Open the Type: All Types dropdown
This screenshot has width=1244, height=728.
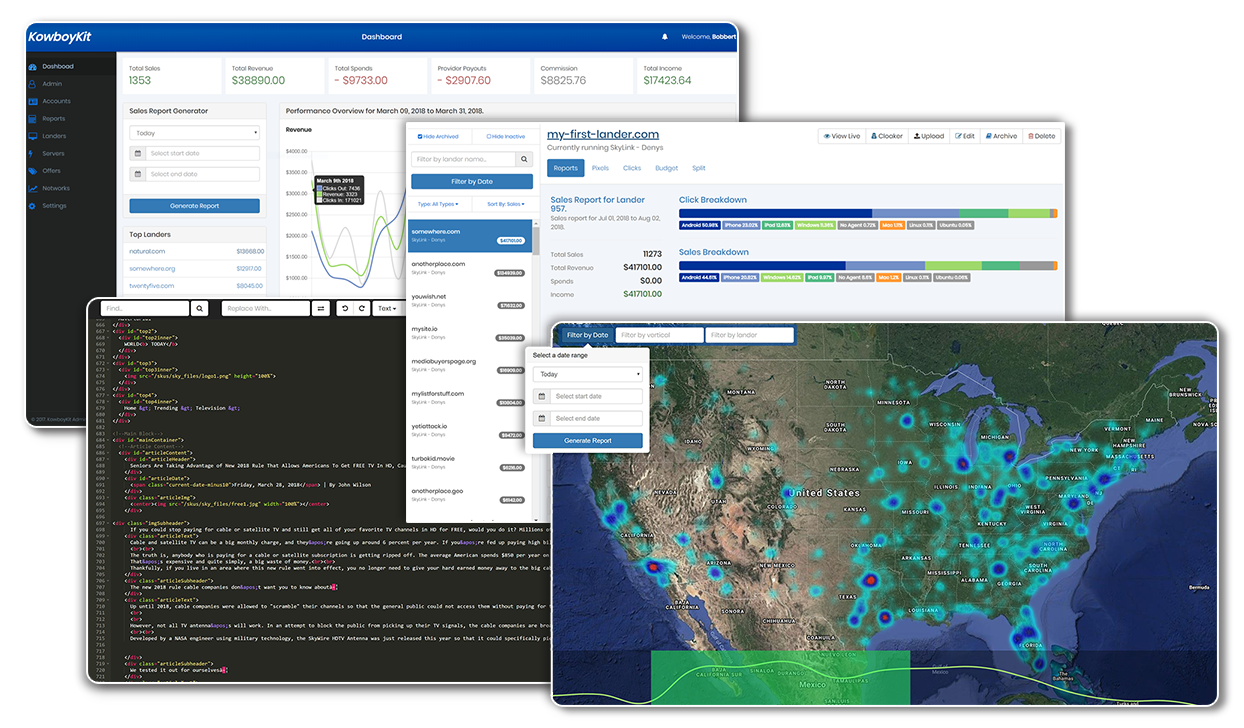[437, 204]
